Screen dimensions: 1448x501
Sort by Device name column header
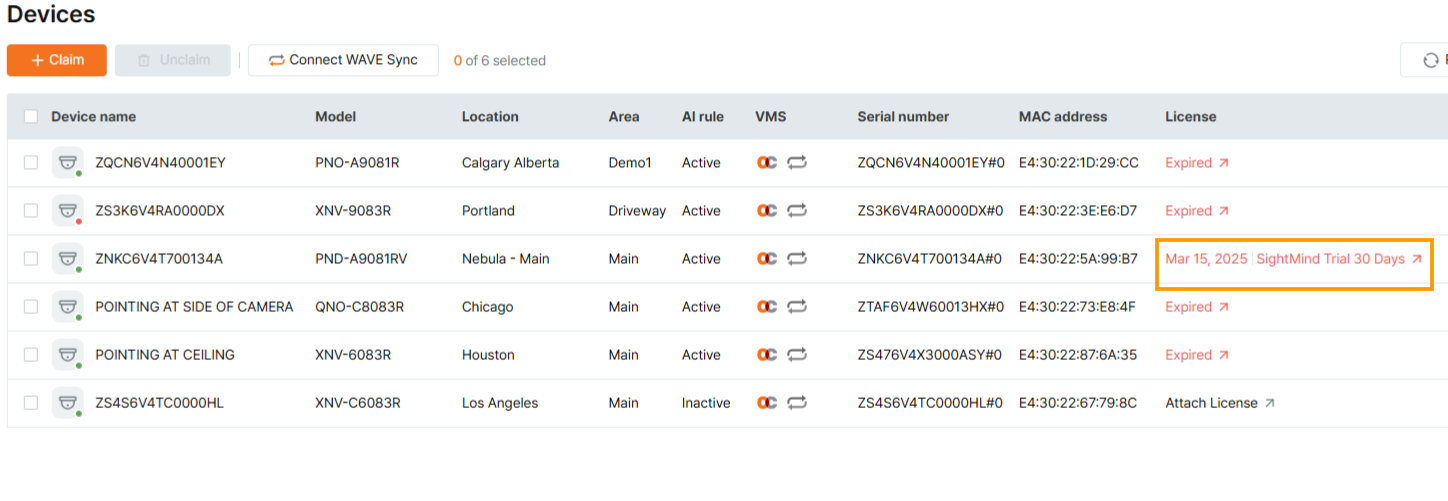[x=93, y=116]
